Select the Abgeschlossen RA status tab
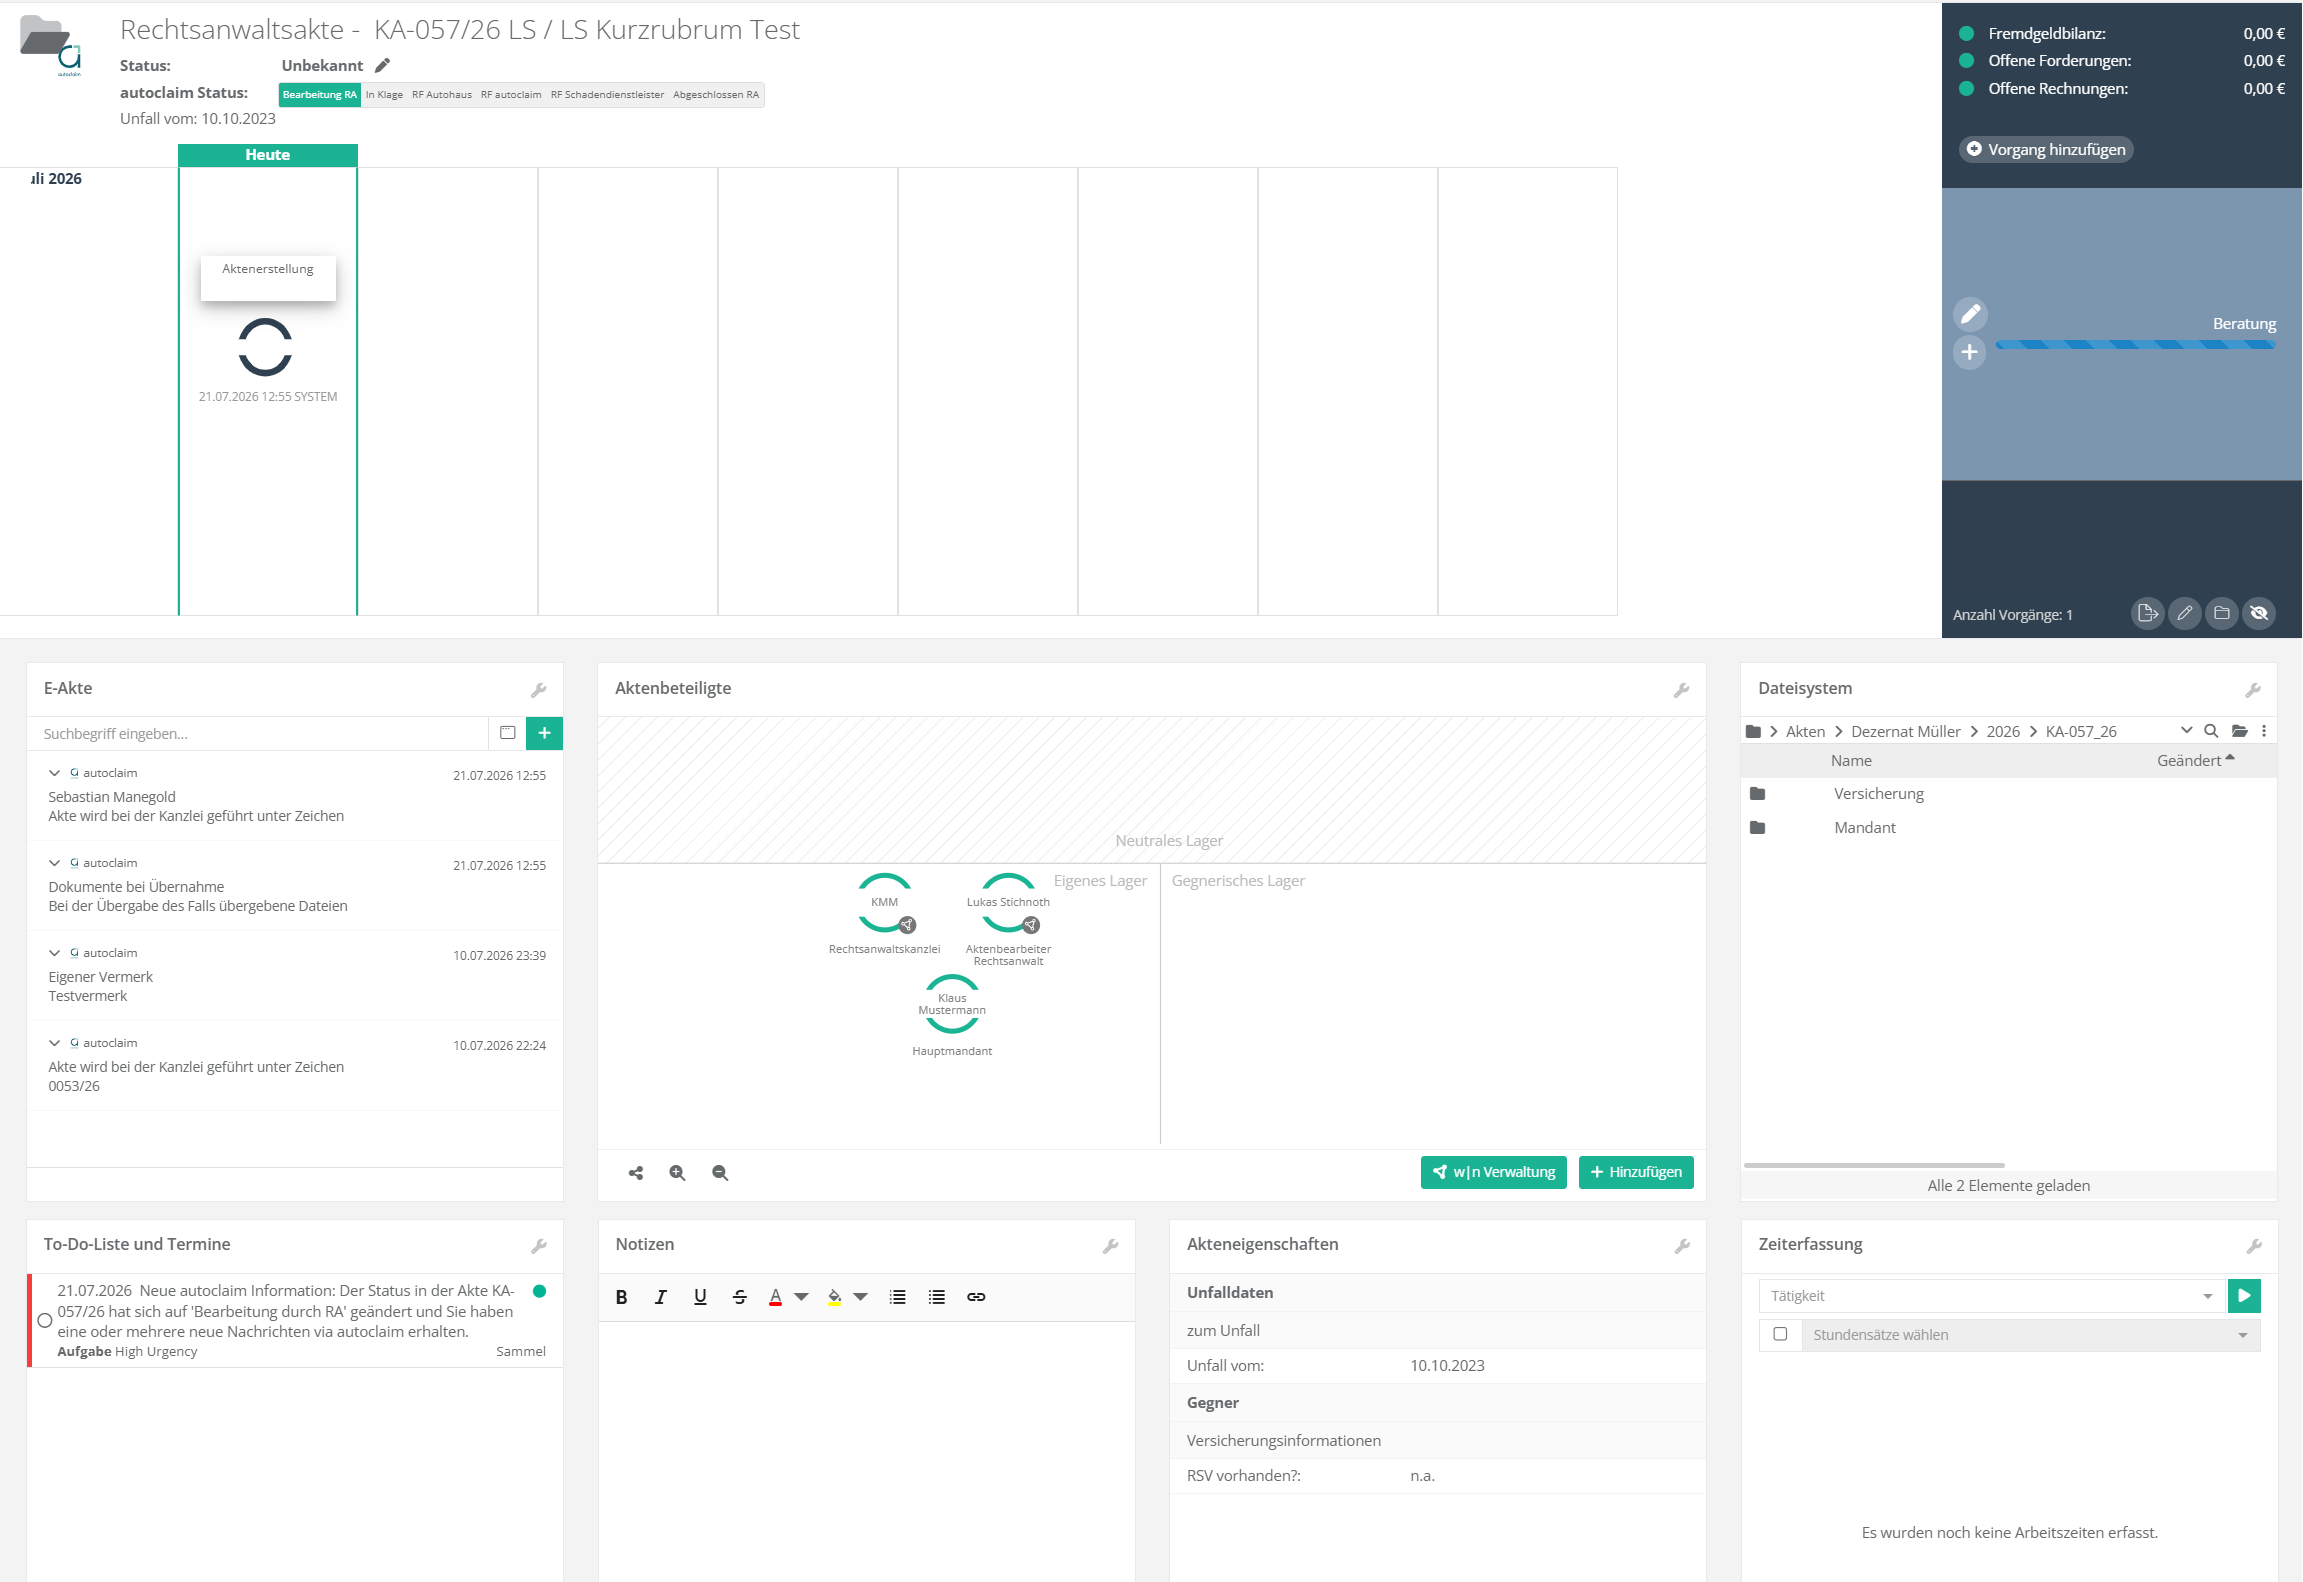 point(716,95)
